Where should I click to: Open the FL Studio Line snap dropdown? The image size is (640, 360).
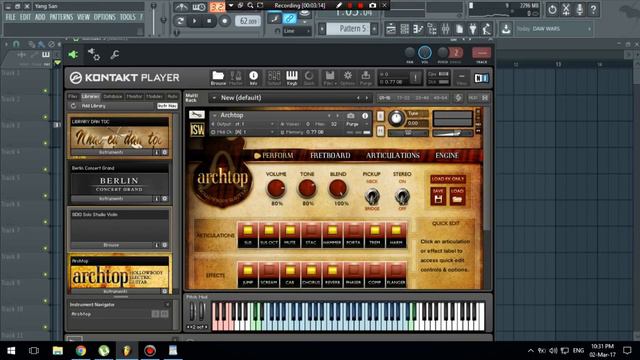pos(297,31)
